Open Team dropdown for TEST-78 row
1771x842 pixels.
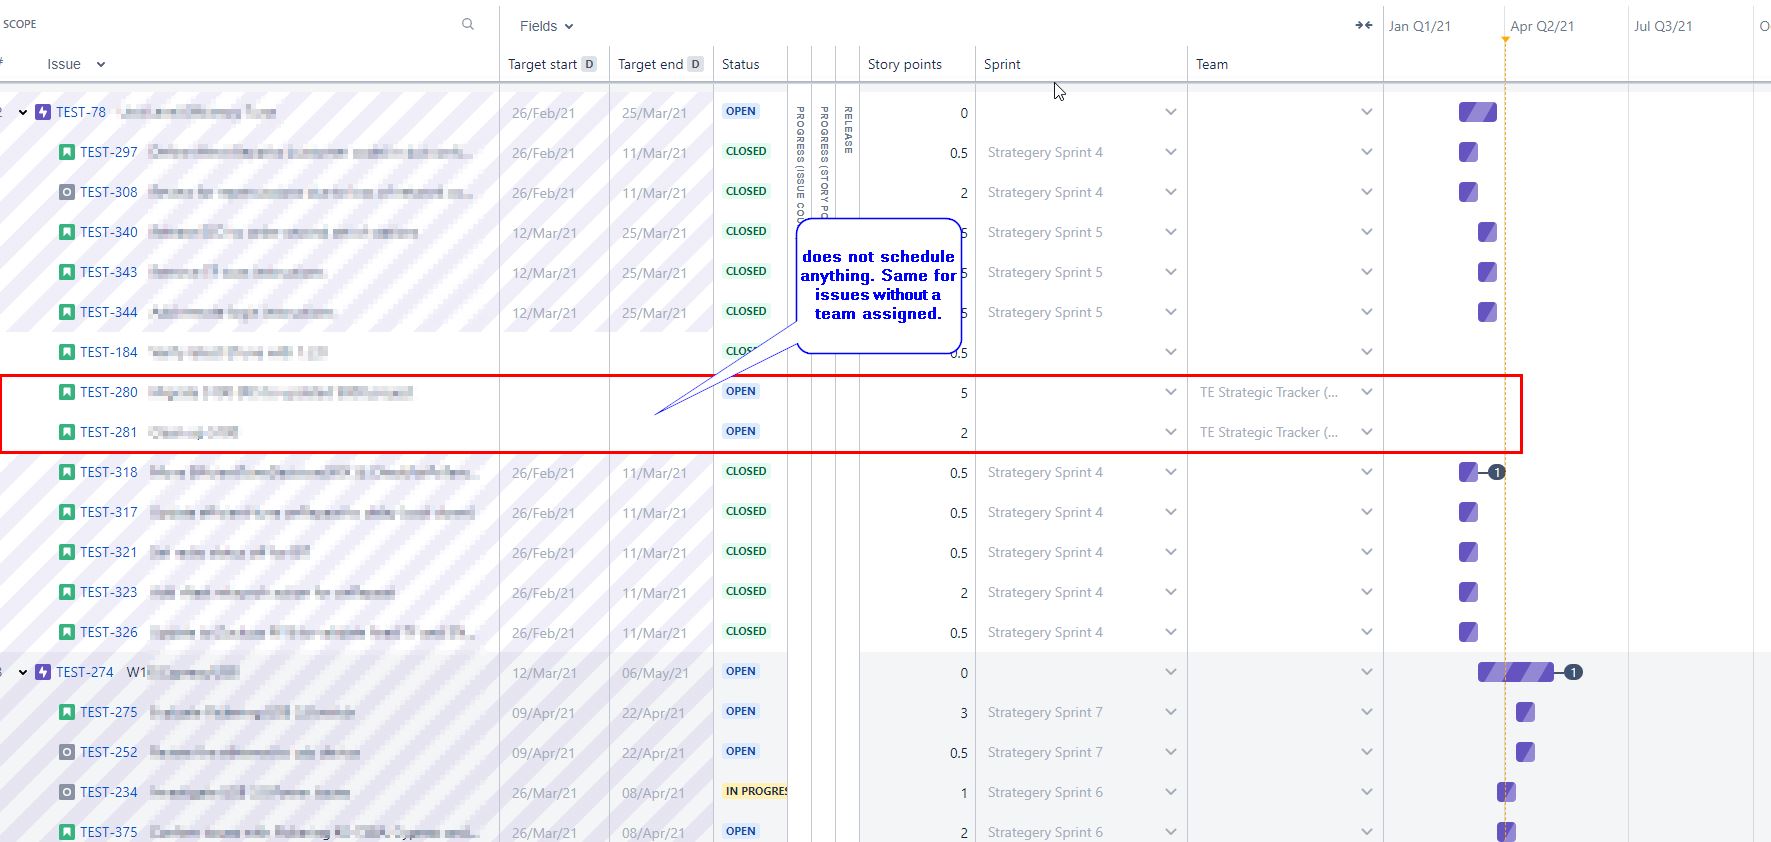point(1367,112)
